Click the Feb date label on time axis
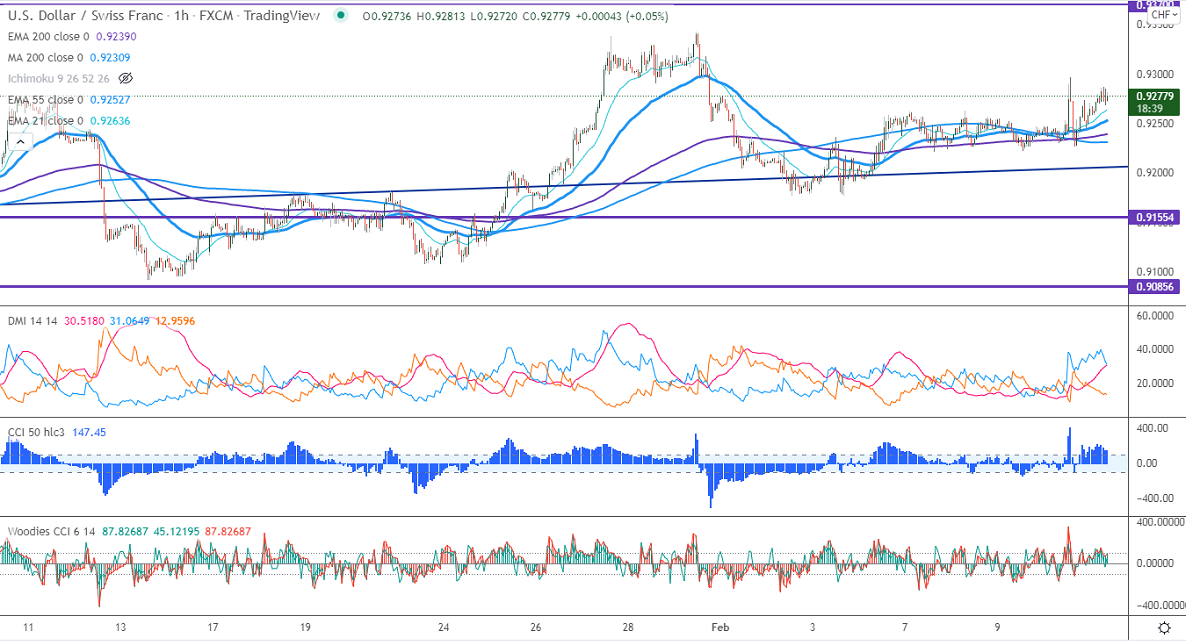The image size is (1186, 642). (x=720, y=628)
